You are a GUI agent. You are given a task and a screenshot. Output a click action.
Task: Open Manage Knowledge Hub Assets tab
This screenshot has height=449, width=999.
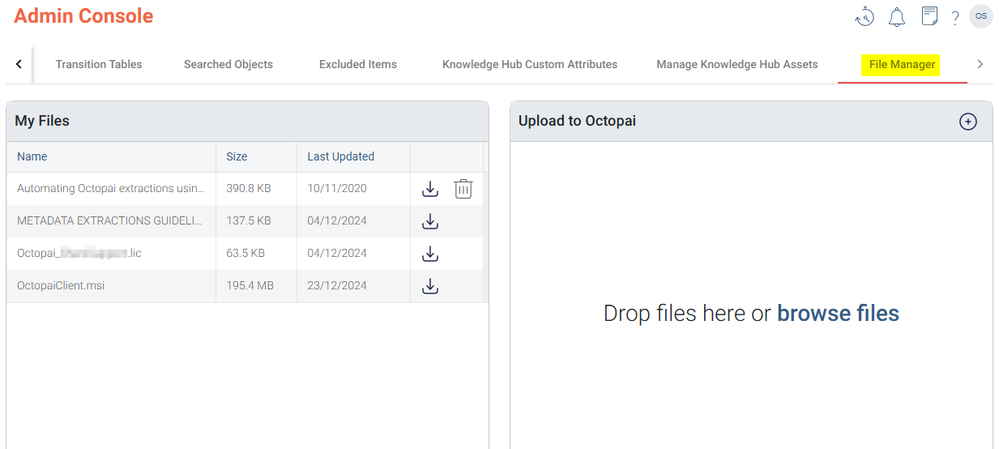[x=737, y=64]
